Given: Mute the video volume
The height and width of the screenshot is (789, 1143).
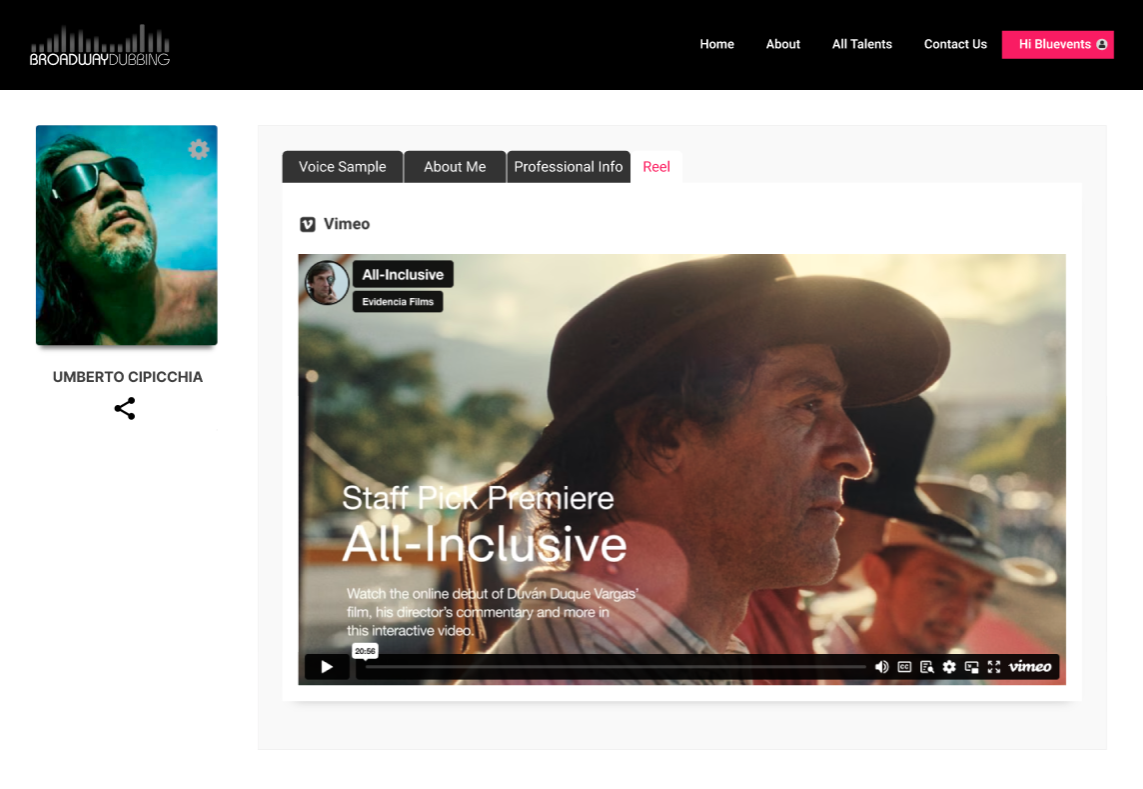Looking at the screenshot, I should pyautogui.click(x=881, y=666).
